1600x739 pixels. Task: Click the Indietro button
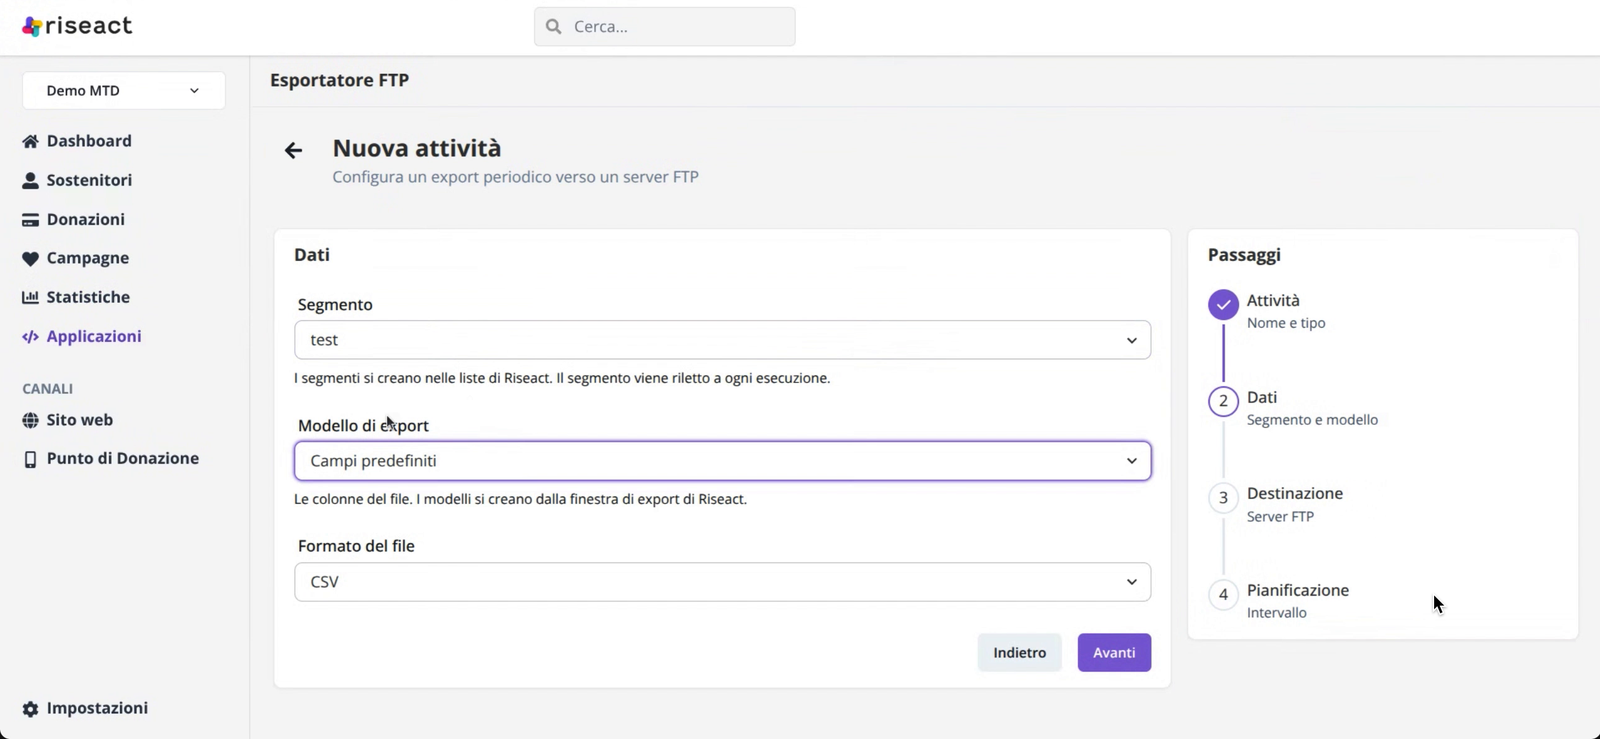pos(1019,653)
